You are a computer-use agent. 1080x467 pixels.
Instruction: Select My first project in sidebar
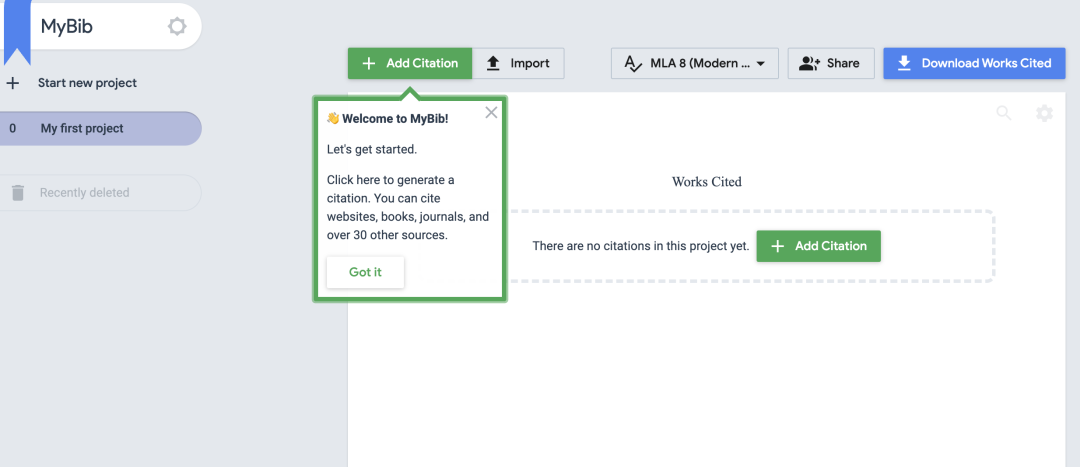(x=100, y=128)
